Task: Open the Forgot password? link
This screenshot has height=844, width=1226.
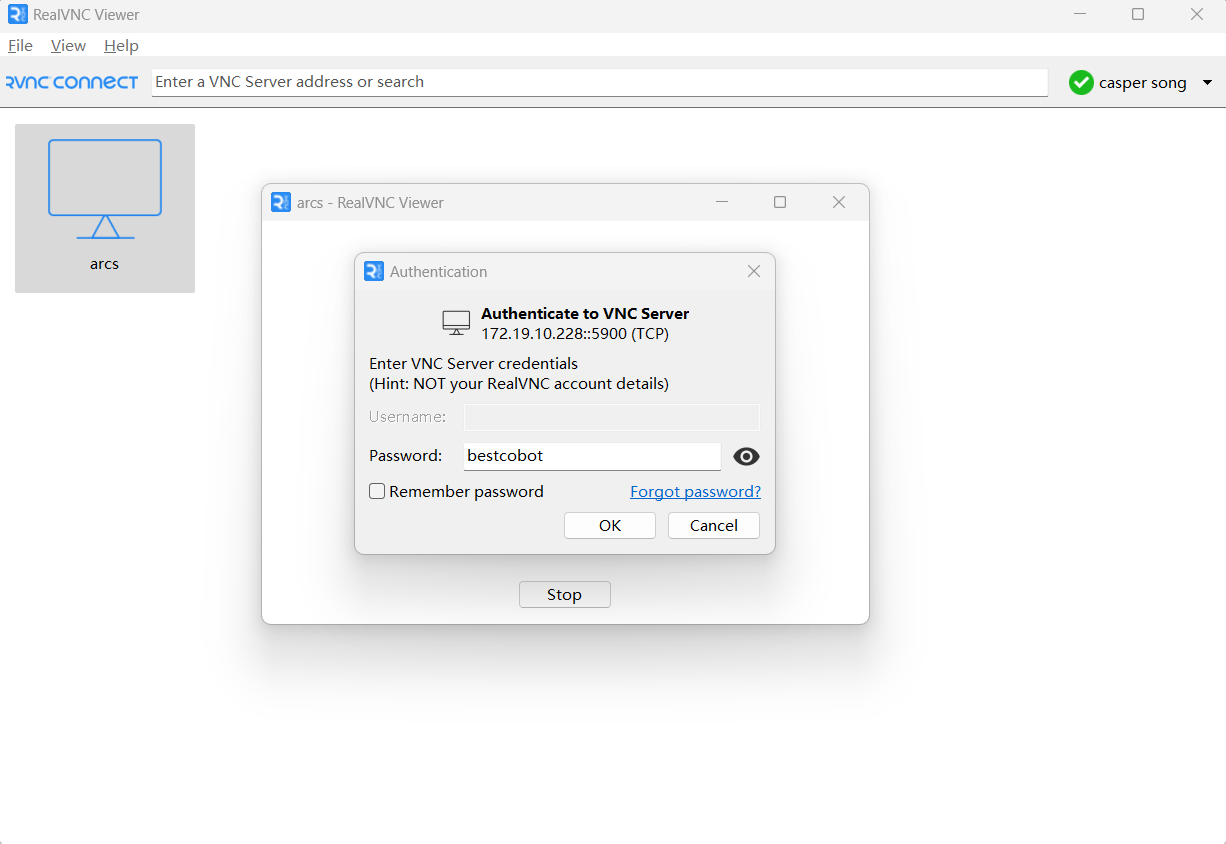Action: [695, 492]
